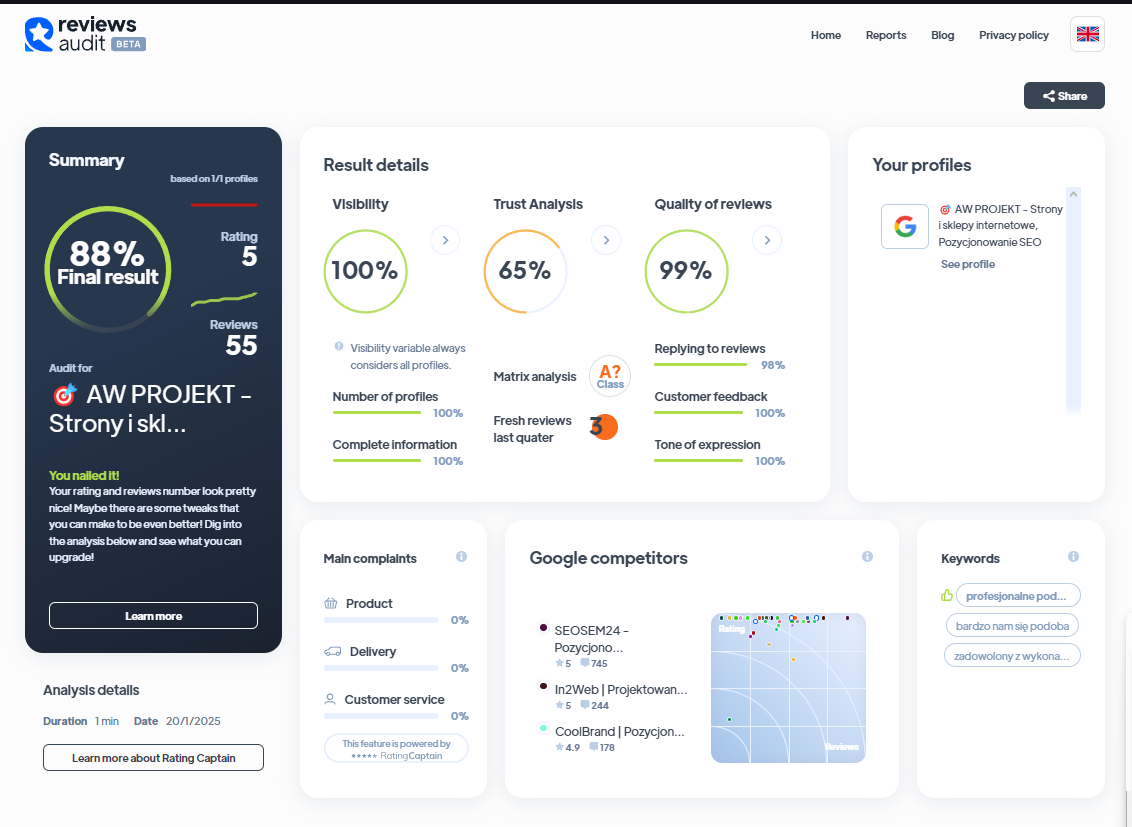Click the A? Class matrix badge
The image size is (1132, 827).
point(610,376)
